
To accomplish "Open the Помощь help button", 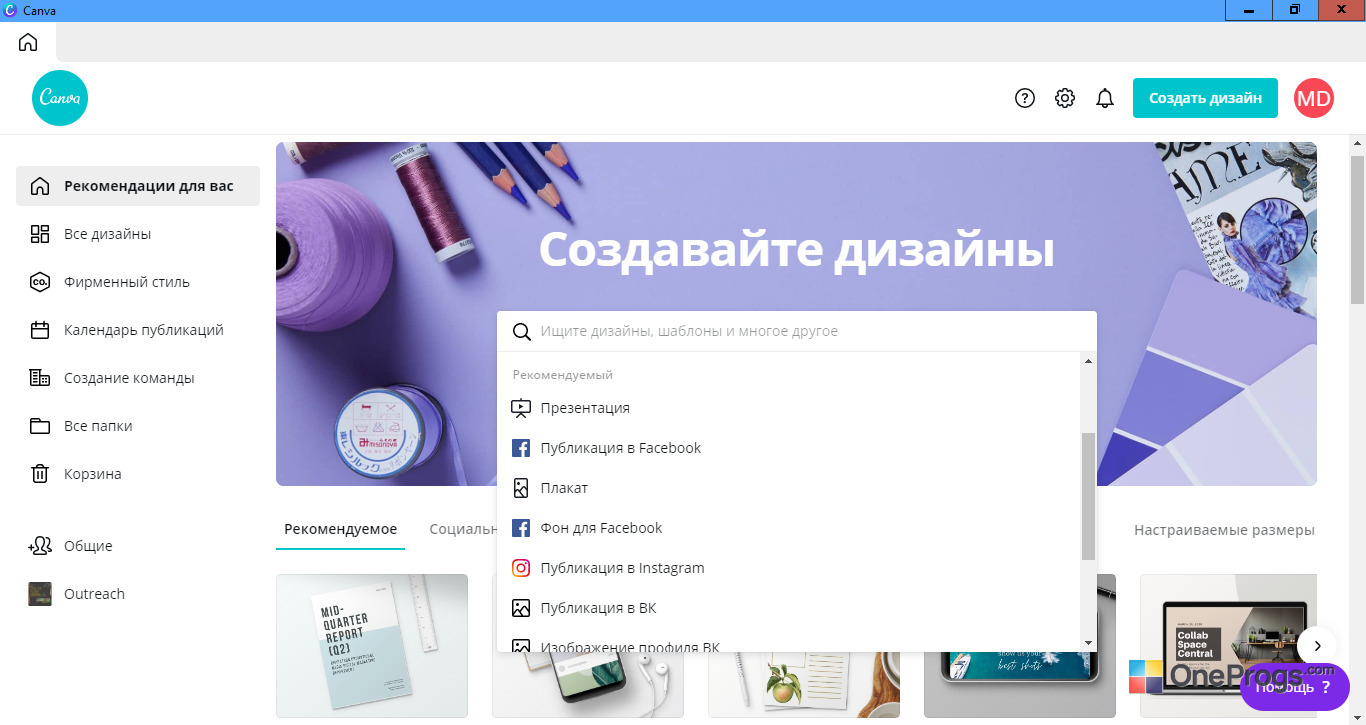I will click(1294, 687).
